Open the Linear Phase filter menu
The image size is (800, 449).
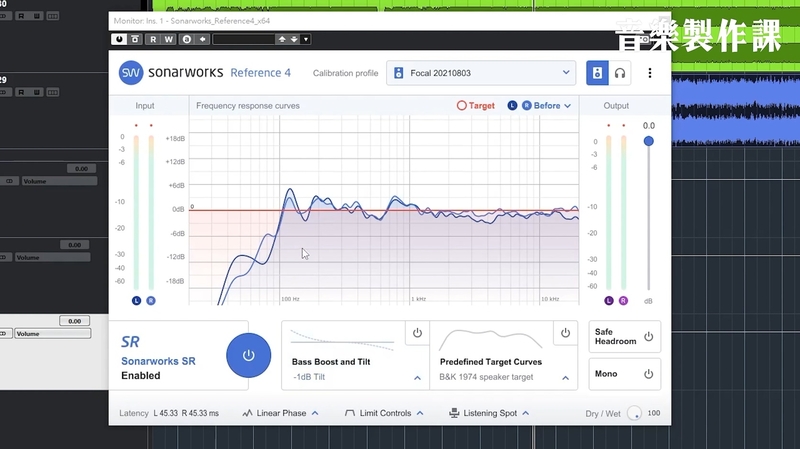point(280,413)
